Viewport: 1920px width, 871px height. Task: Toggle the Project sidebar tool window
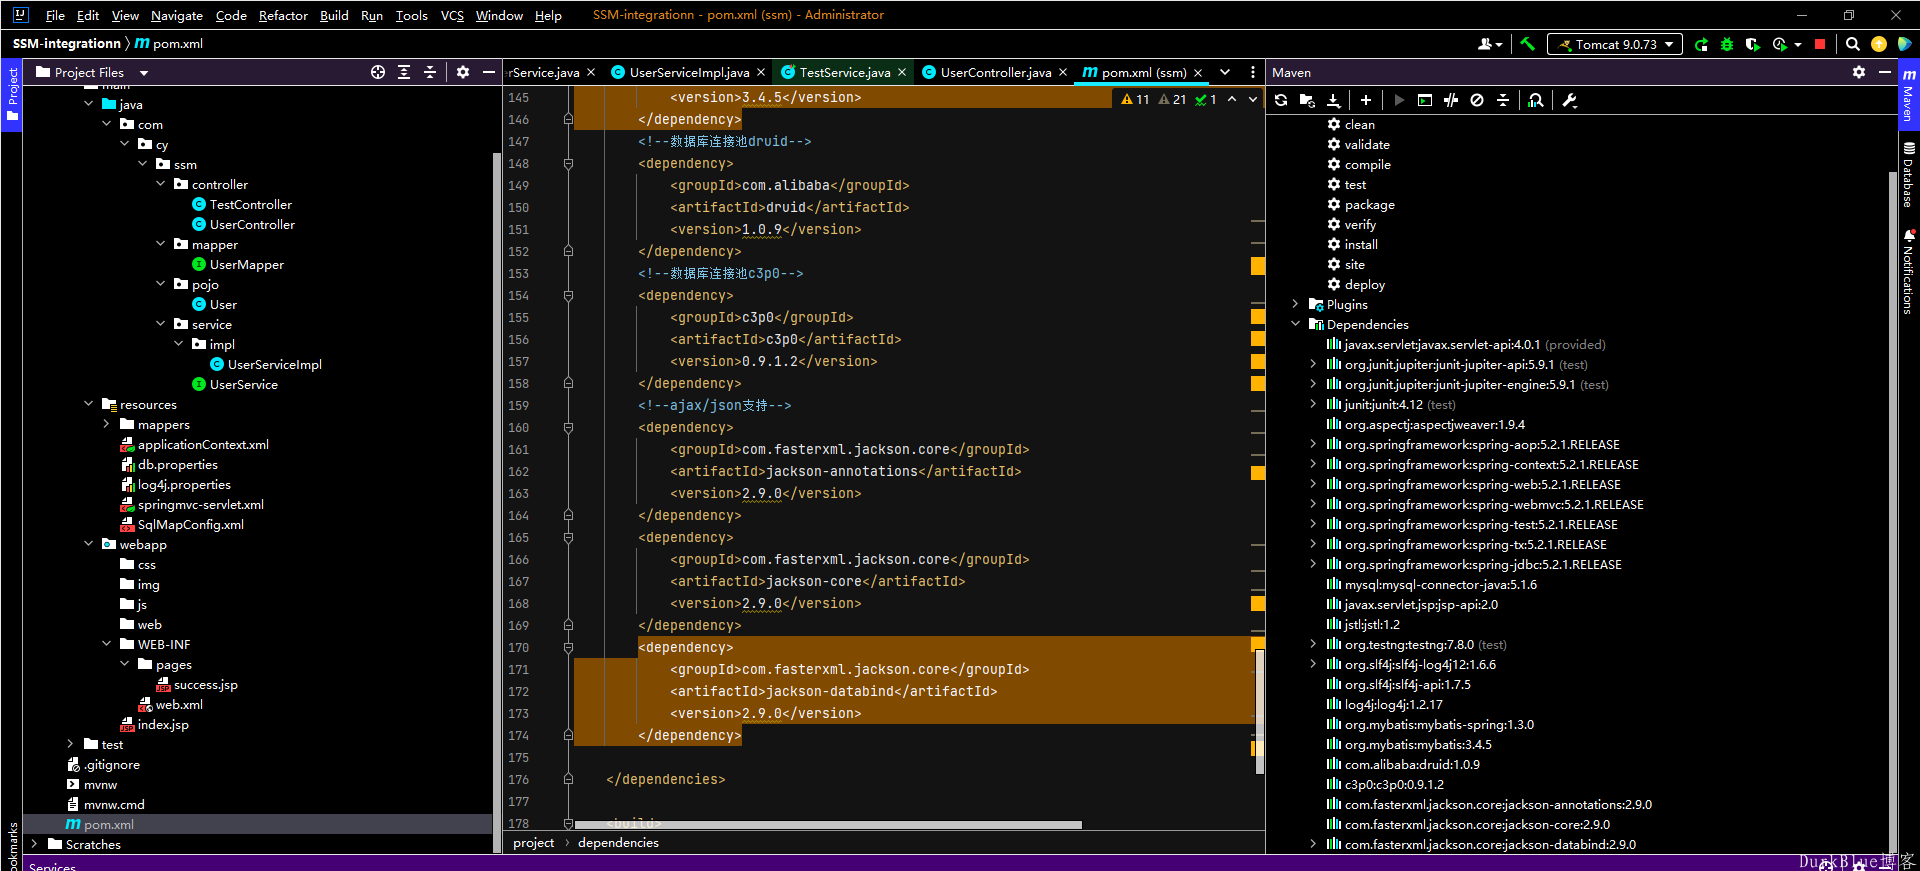tap(12, 95)
